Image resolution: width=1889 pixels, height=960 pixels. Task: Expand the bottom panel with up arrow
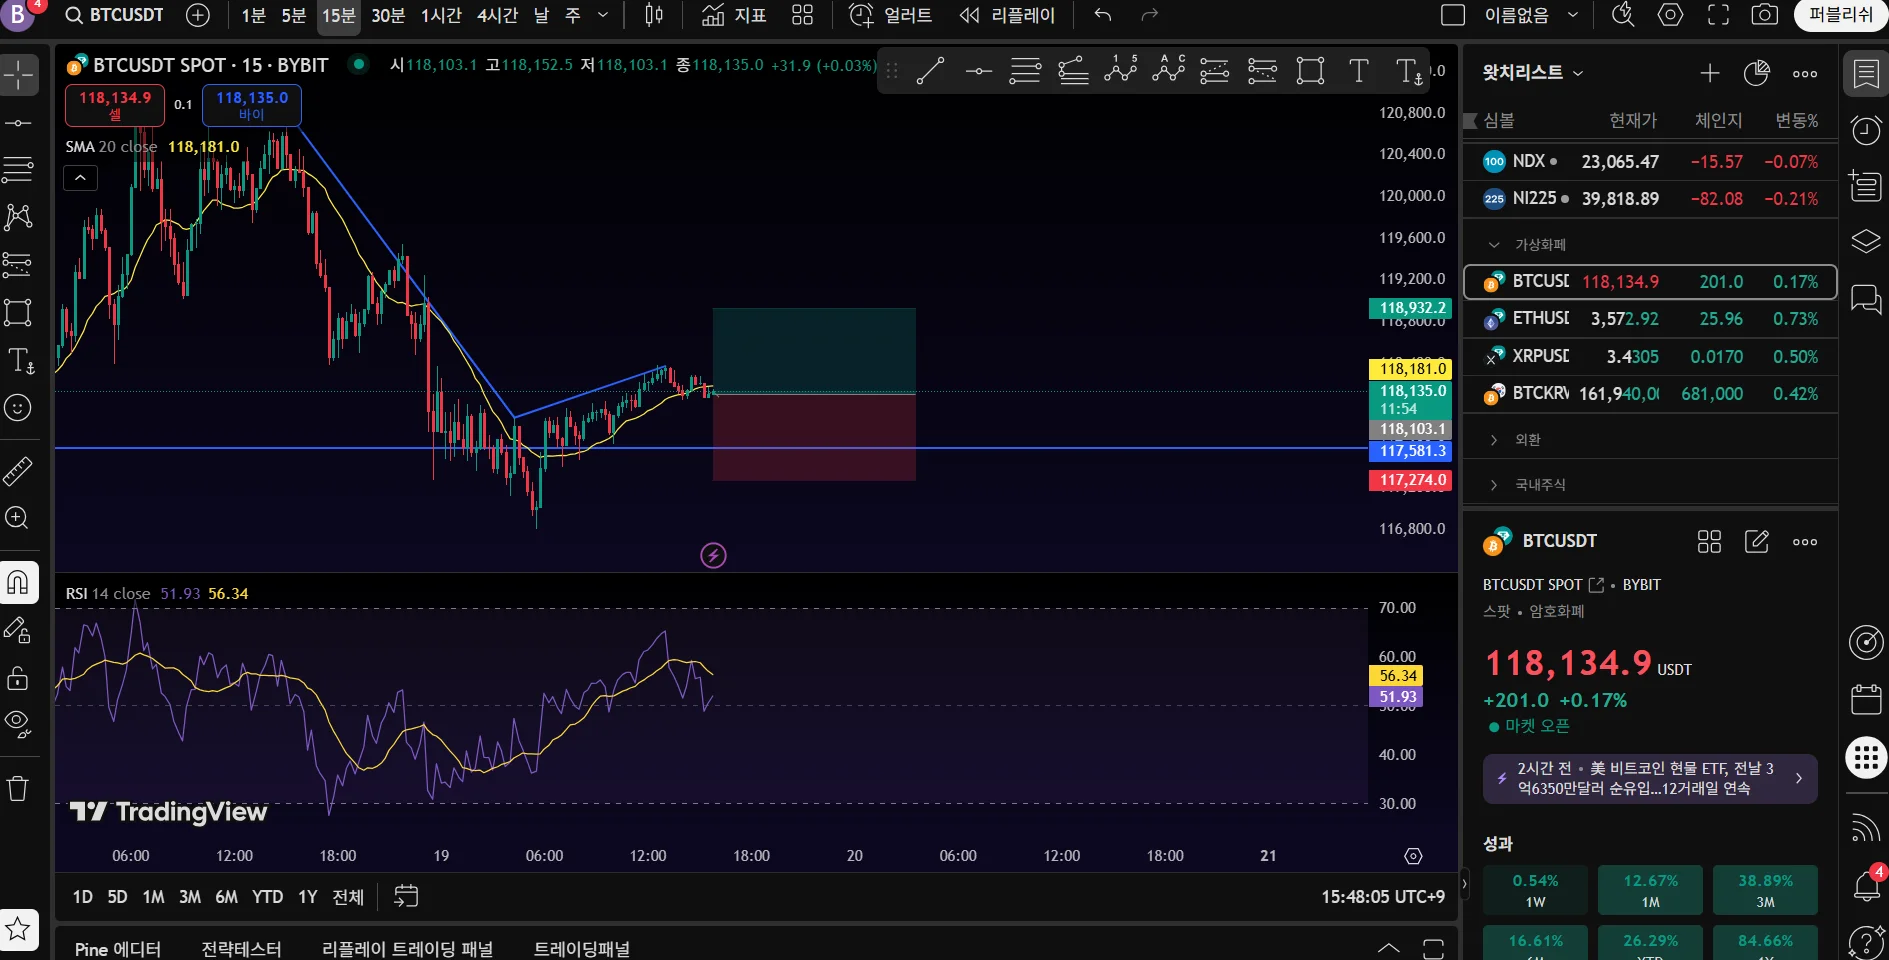pos(1388,948)
